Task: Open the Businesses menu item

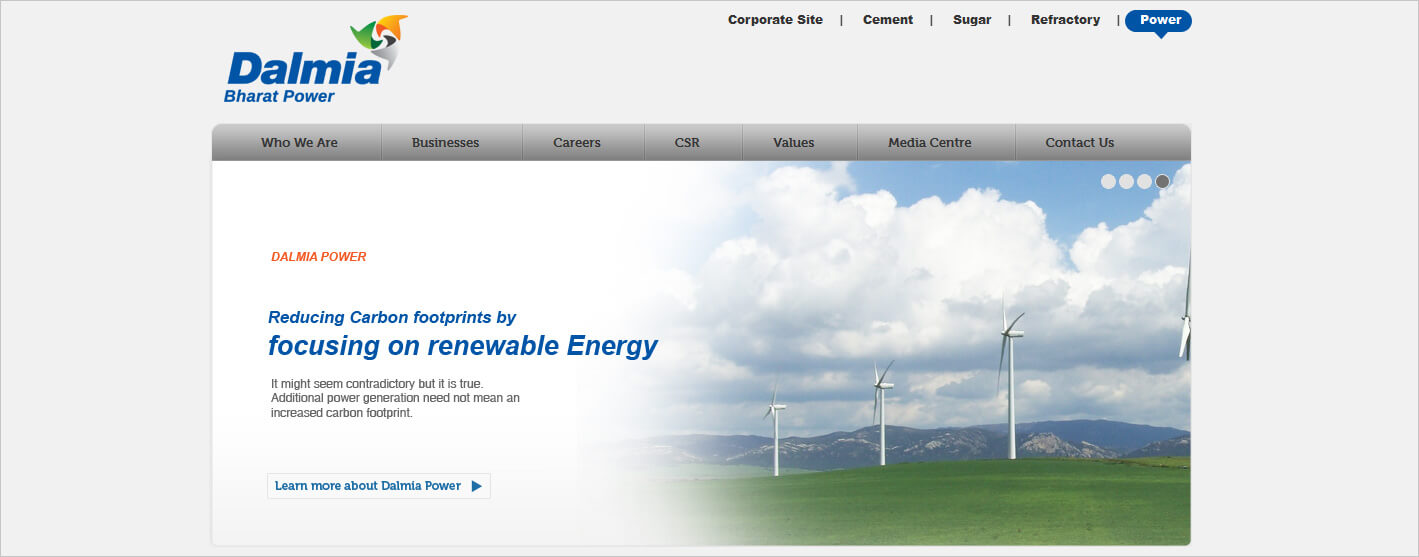Action: tap(445, 143)
